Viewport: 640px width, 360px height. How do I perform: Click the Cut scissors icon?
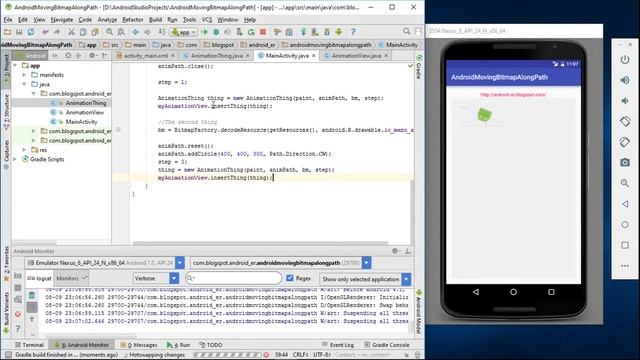71,32
